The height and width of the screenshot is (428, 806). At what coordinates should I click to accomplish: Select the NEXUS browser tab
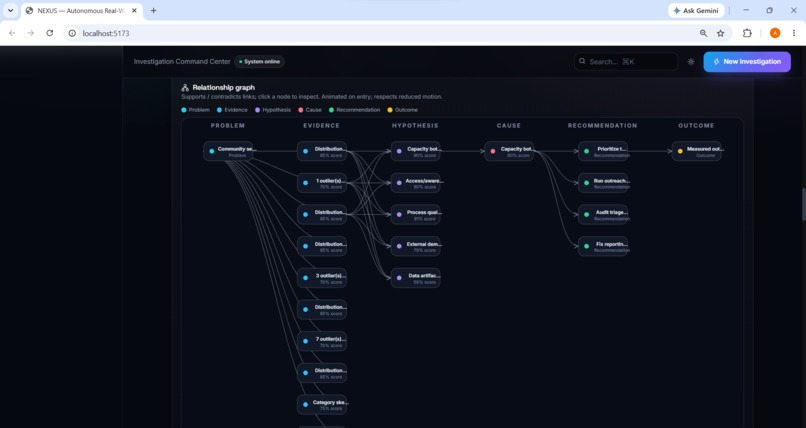click(82, 10)
